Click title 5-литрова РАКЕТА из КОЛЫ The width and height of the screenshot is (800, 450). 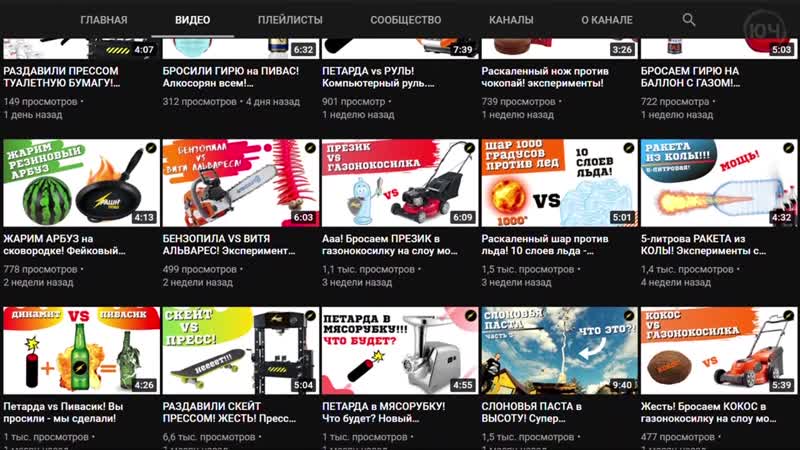click(x=704, y=244)
